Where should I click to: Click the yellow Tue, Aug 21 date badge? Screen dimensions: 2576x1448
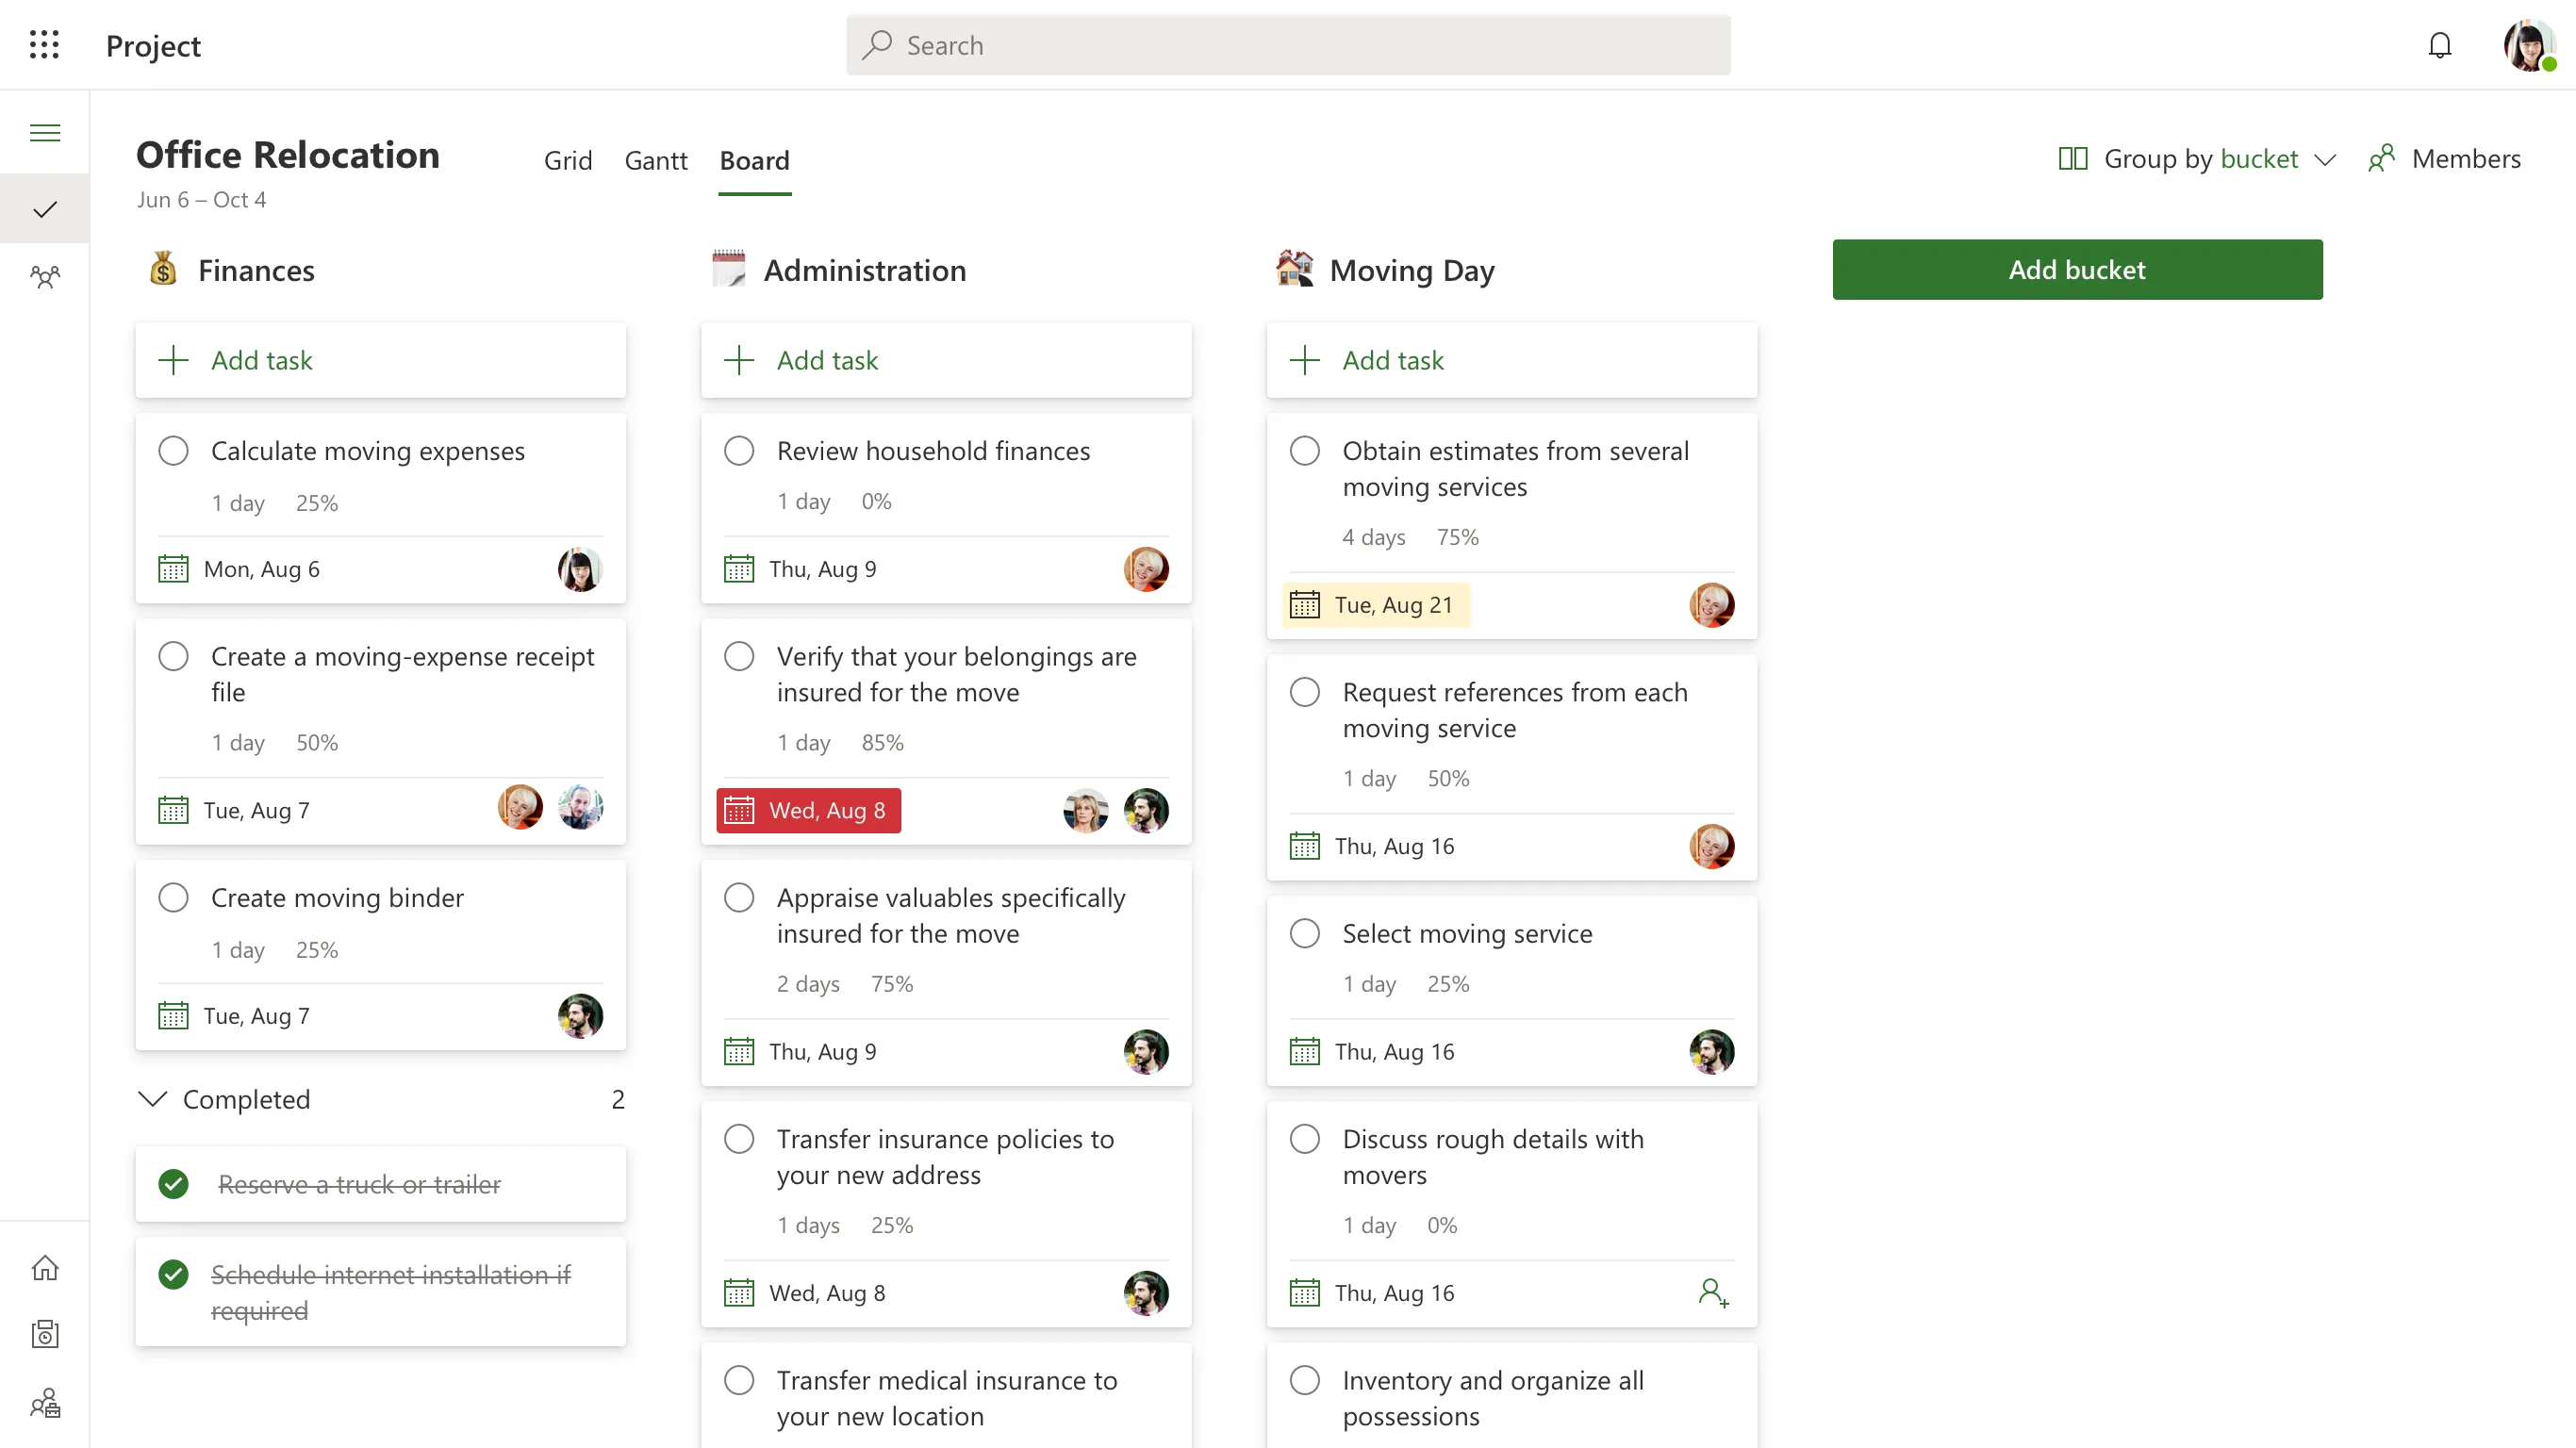pyautogui.click(x=1376, y=605)
